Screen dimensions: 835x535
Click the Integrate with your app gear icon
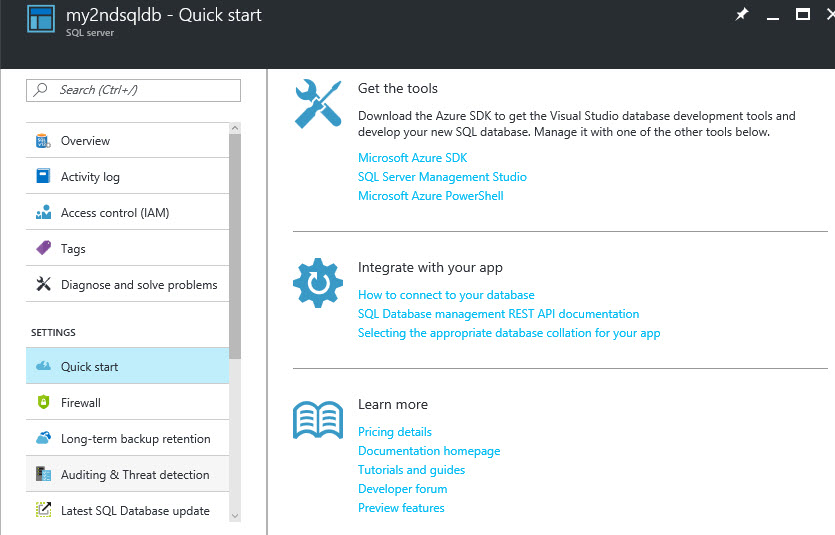[x=318, y=283]
